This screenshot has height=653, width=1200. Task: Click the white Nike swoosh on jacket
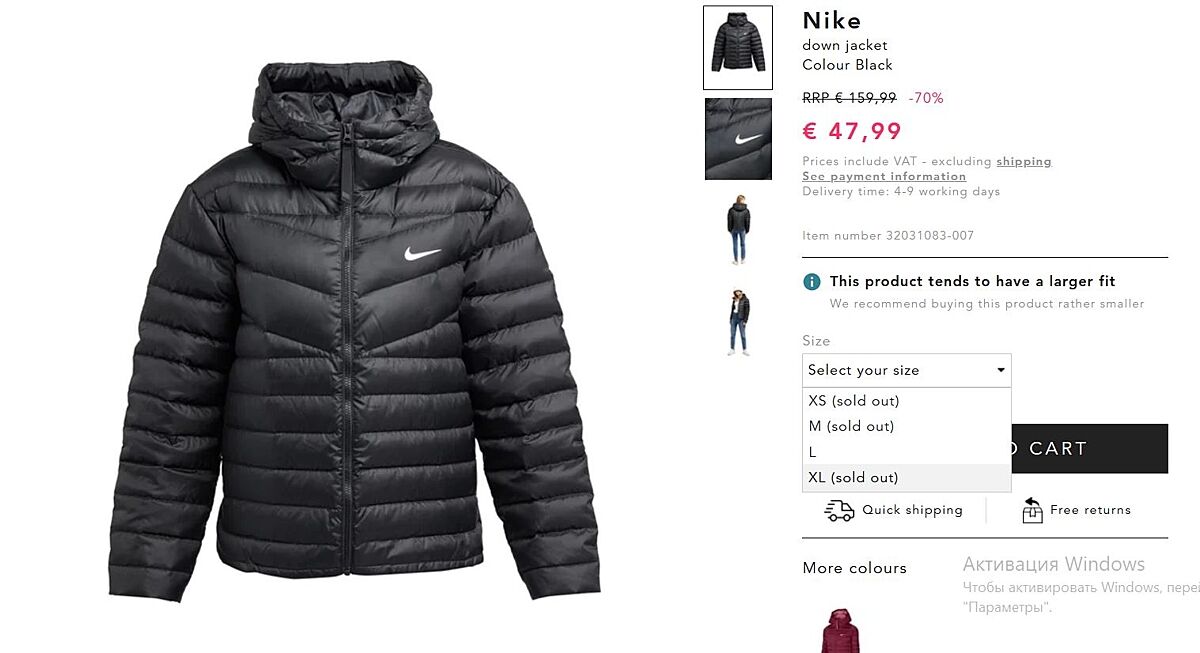pos(422,254)
